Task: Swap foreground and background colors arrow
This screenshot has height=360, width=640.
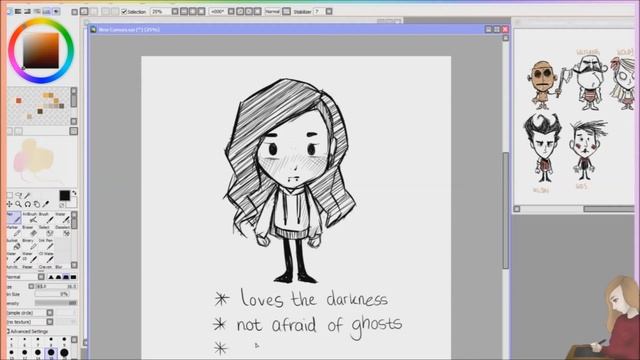Action: pyautogui.click(x=74, y=193)
